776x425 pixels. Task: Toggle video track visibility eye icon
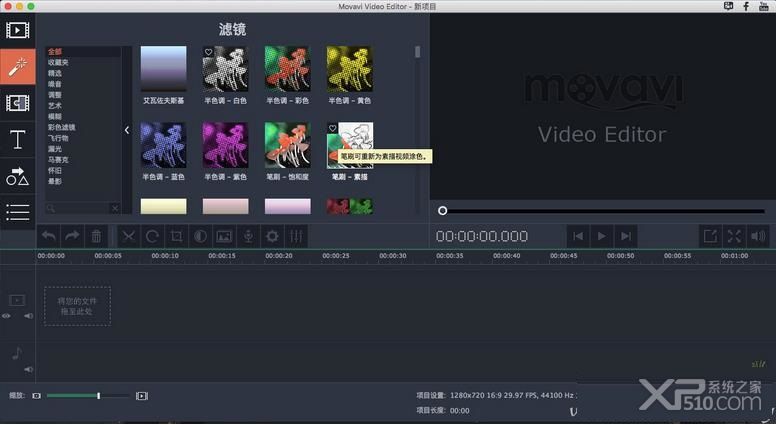tap(6, 316)
